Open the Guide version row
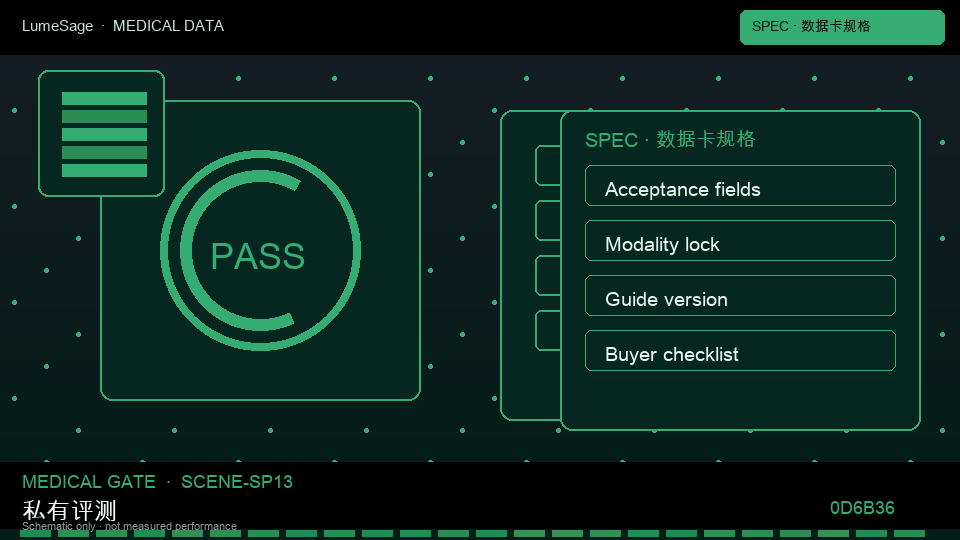Viewport: 960px width, 540px height. [740, 296]
